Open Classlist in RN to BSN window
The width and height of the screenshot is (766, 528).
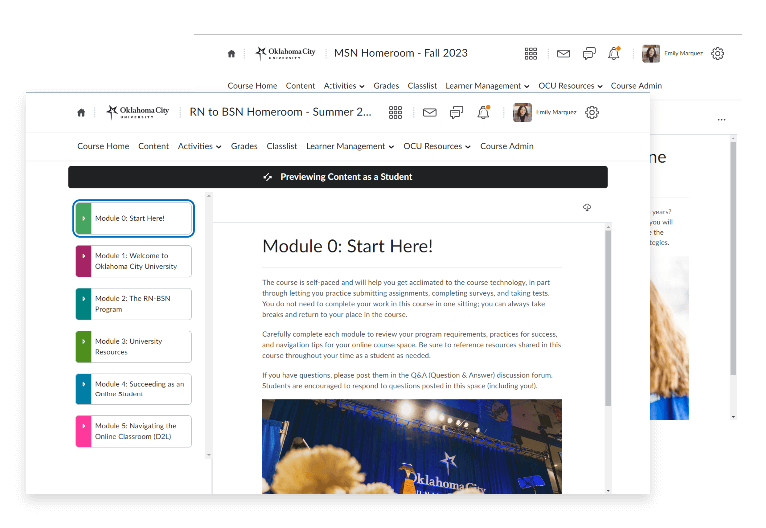[281, 147]
